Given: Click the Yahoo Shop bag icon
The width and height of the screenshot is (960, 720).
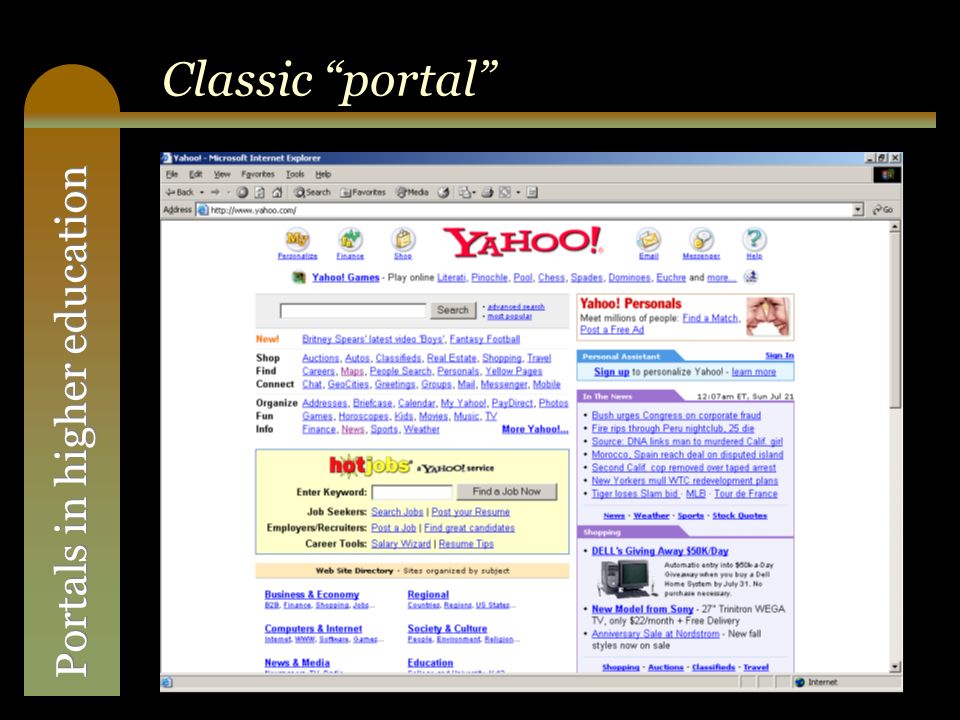Looking at the screenshot, I should coord(403,239).
